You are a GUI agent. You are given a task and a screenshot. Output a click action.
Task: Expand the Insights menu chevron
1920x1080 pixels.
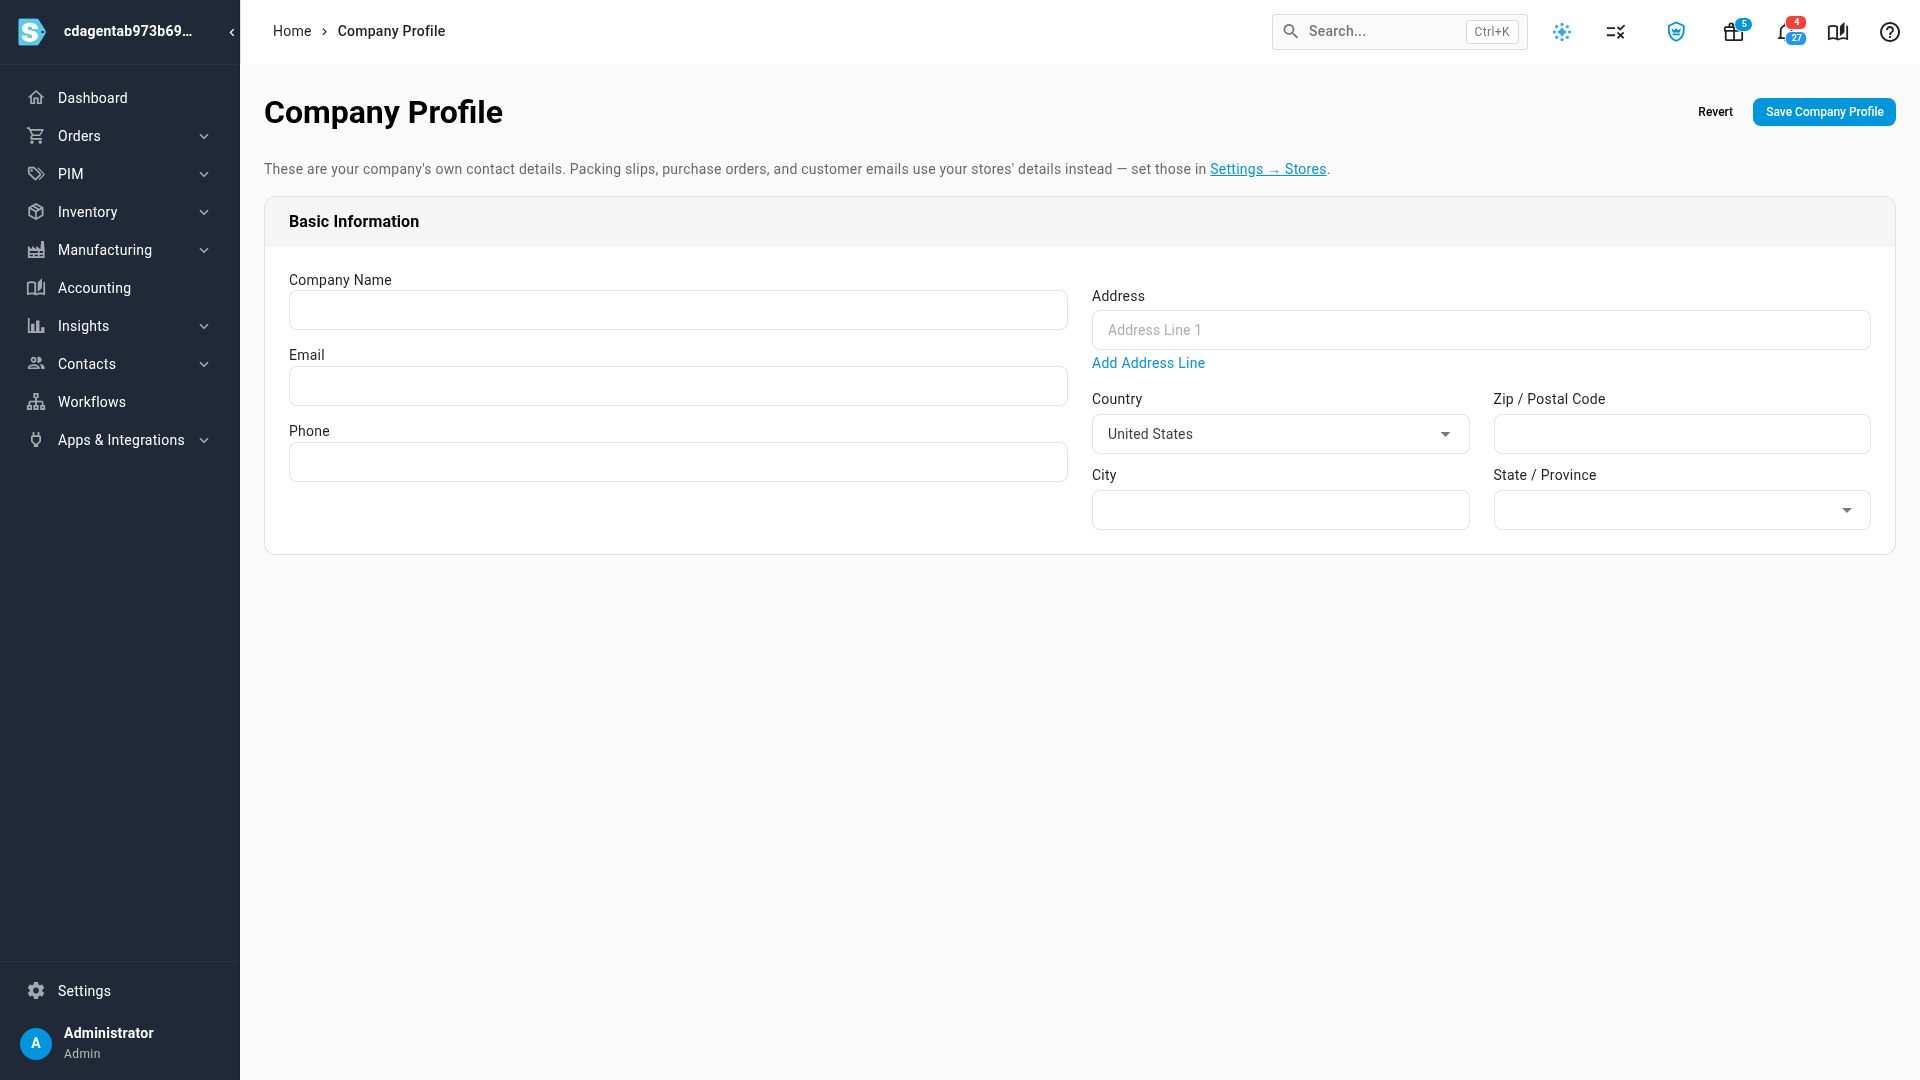[x=204, y=326]
